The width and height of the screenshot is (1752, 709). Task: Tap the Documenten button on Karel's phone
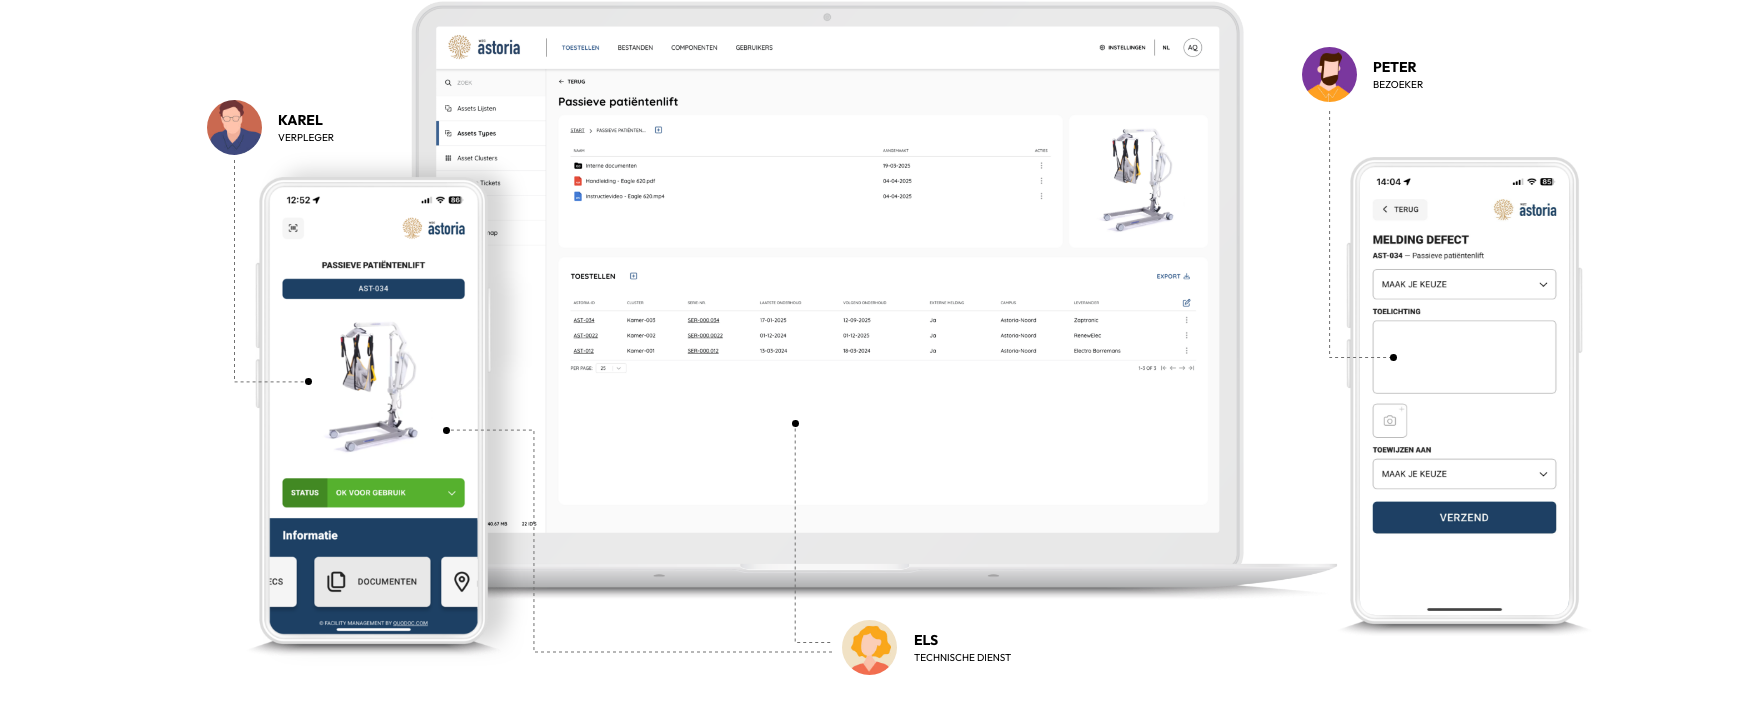(x=372, y=582)
